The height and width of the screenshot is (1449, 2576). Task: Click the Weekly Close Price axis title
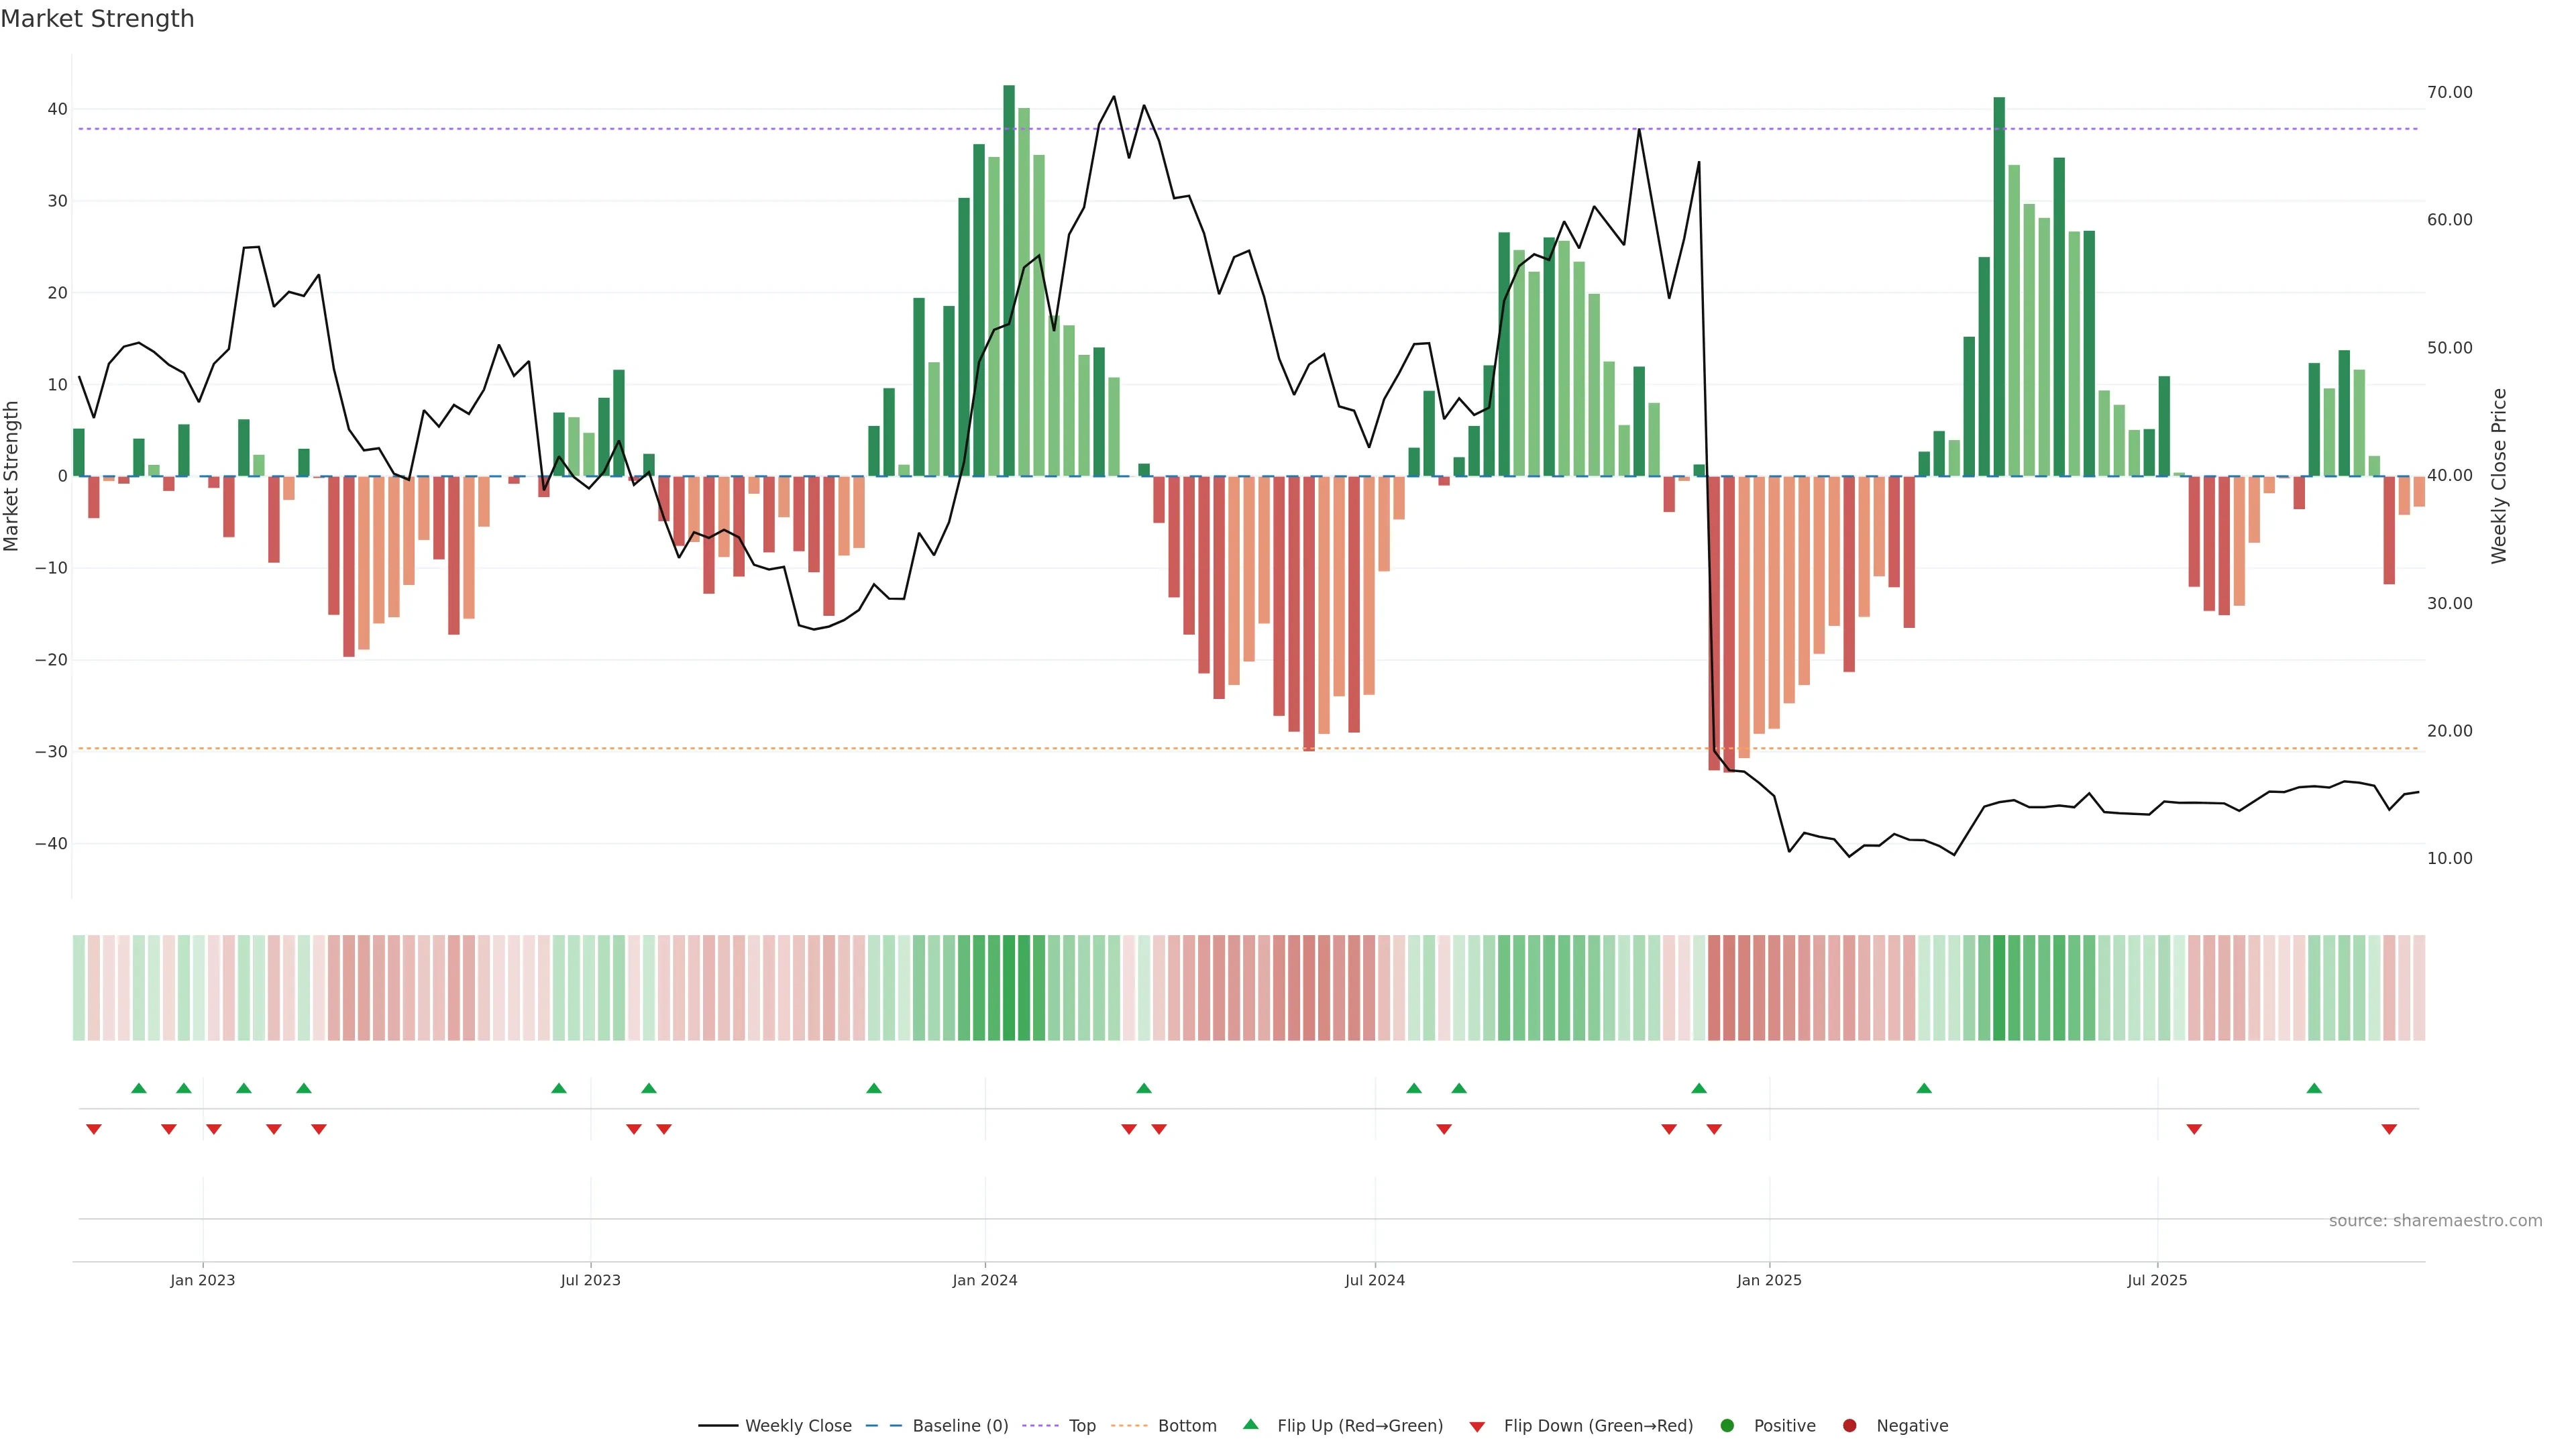2499,476
